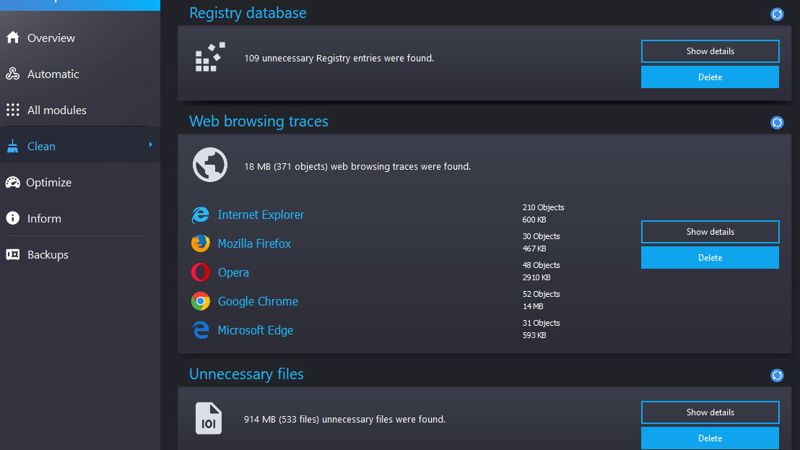Click the Unnecessary files heading
This screenshot has width=800, height=450.
click(x=246, y=374)
